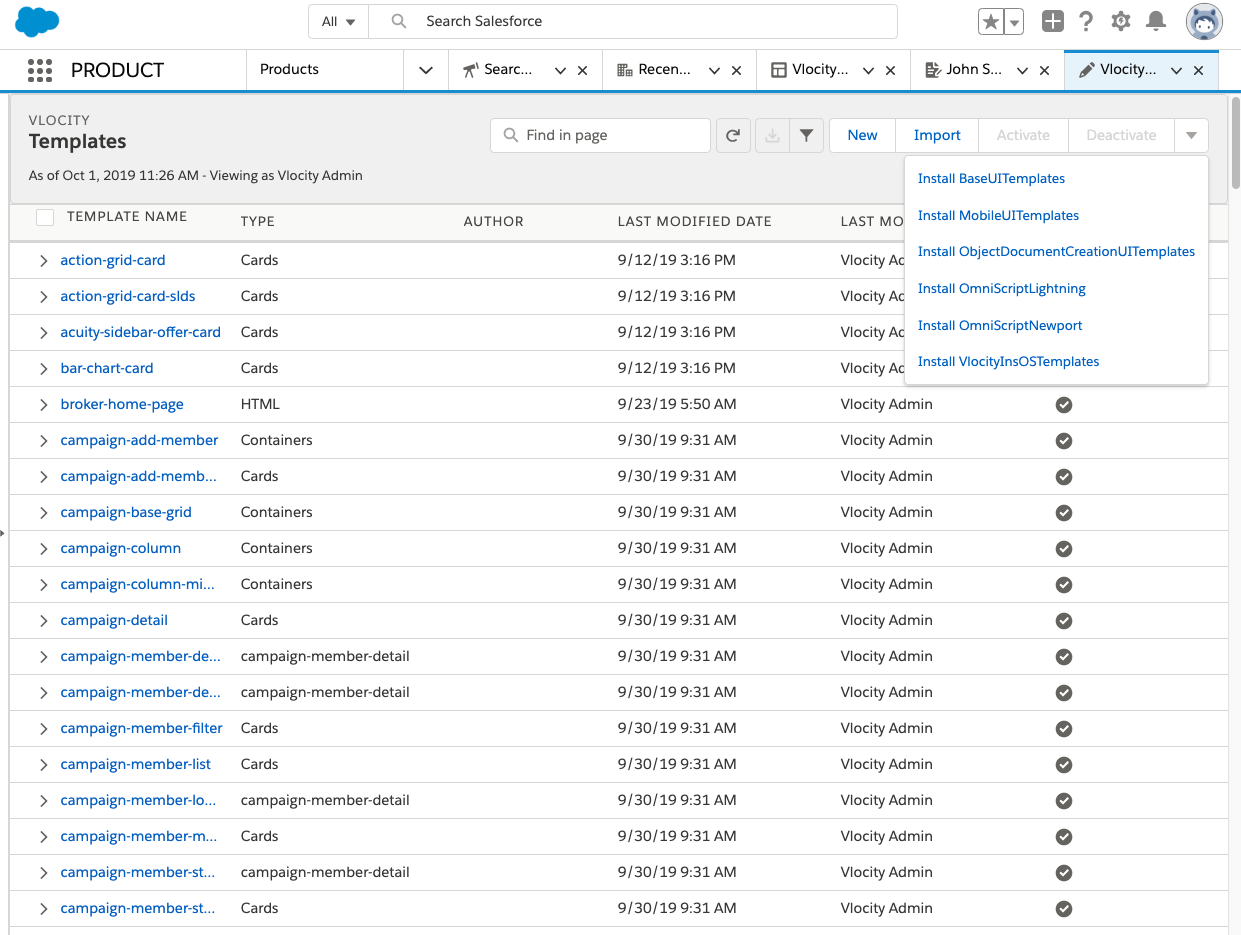The width and height of the screenshot is (1241, 935).
Task: Click active checkmark for campaign-detail row
Action: (x=1064, y=621)
